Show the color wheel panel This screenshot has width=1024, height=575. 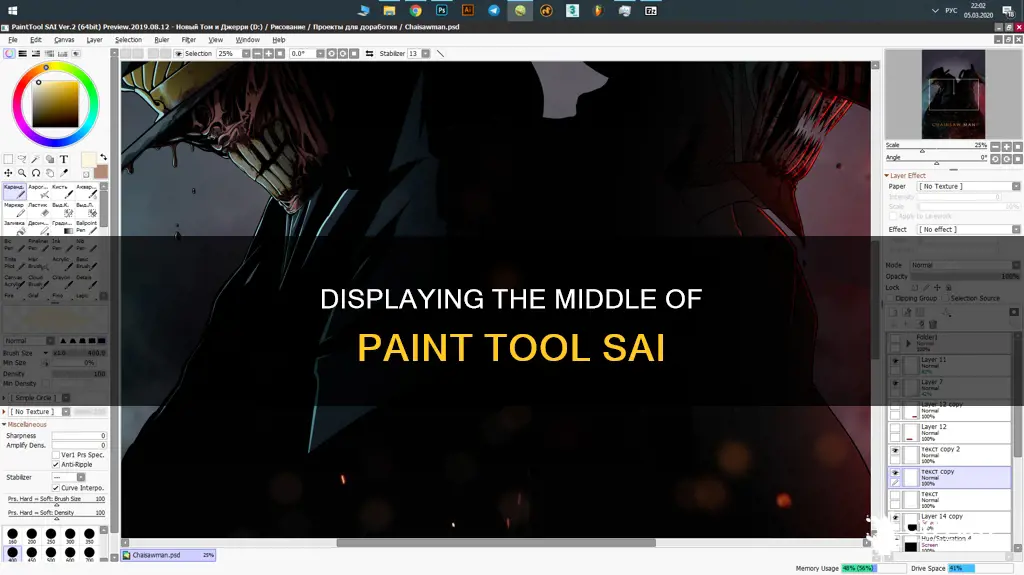[x=9, y=54]
